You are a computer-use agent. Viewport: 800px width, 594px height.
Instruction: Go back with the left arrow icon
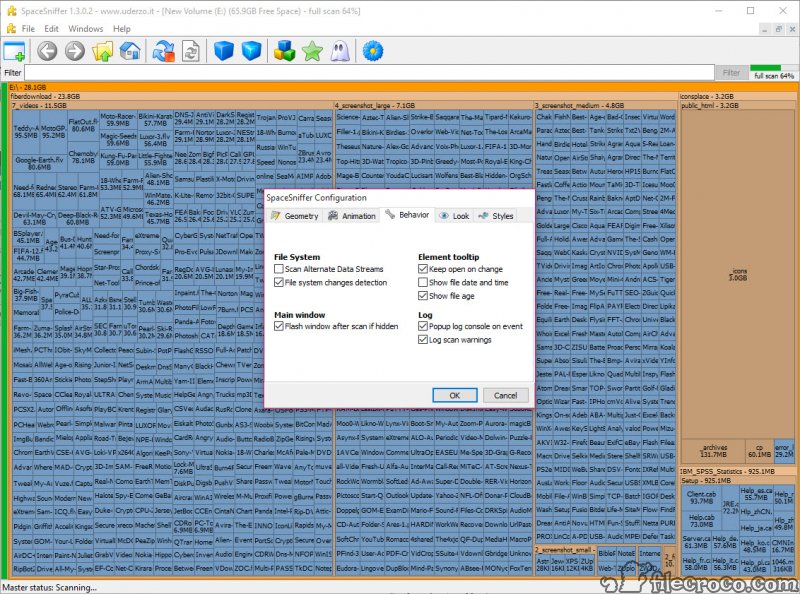47,51
